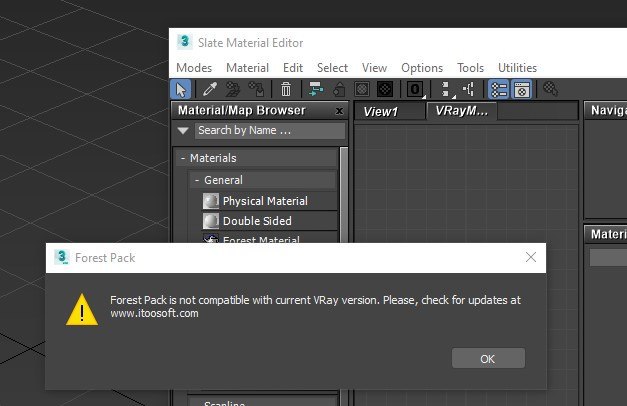Click the Delete Selected trash icon

[286, 89]
